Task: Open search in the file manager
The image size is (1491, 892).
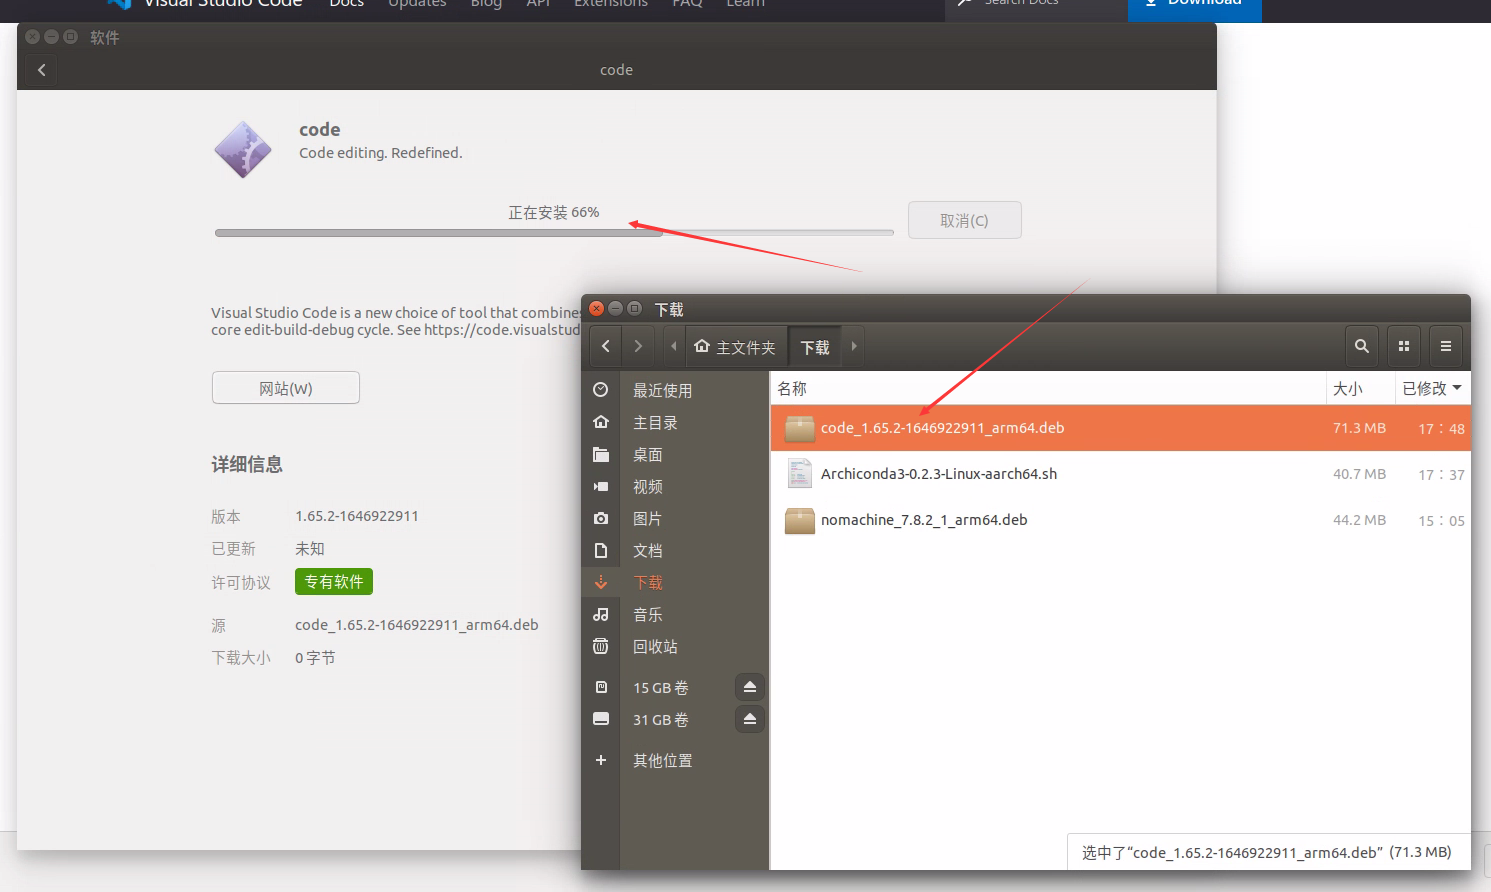Action: (x=1361, y=346)
